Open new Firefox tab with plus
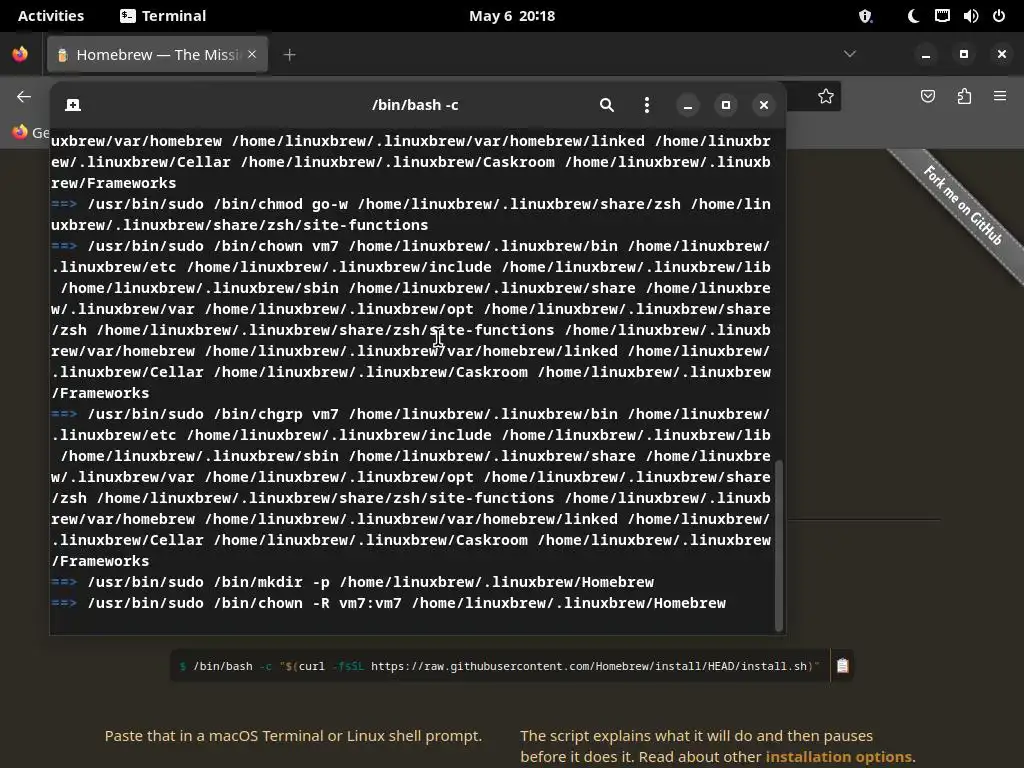The width and height of the screenshot is (1024, 768). point(290,55)
